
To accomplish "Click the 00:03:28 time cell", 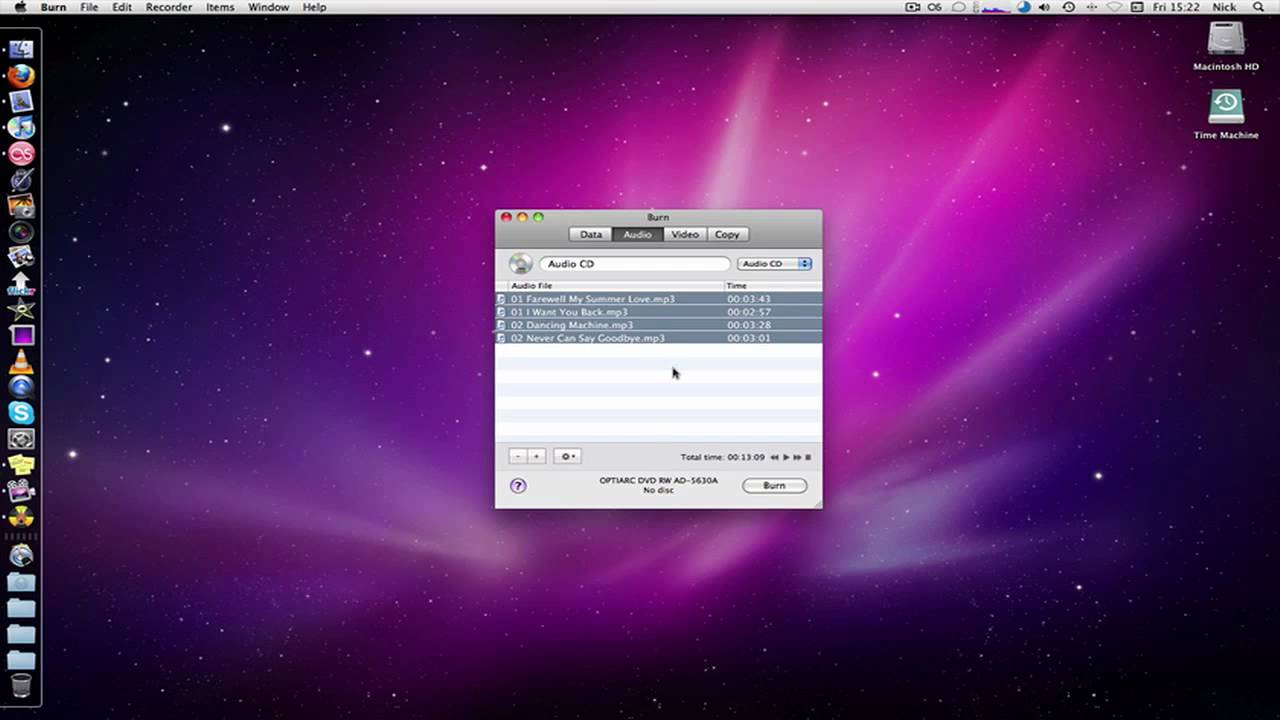I will pyautogui.click(x=748, y=325).
